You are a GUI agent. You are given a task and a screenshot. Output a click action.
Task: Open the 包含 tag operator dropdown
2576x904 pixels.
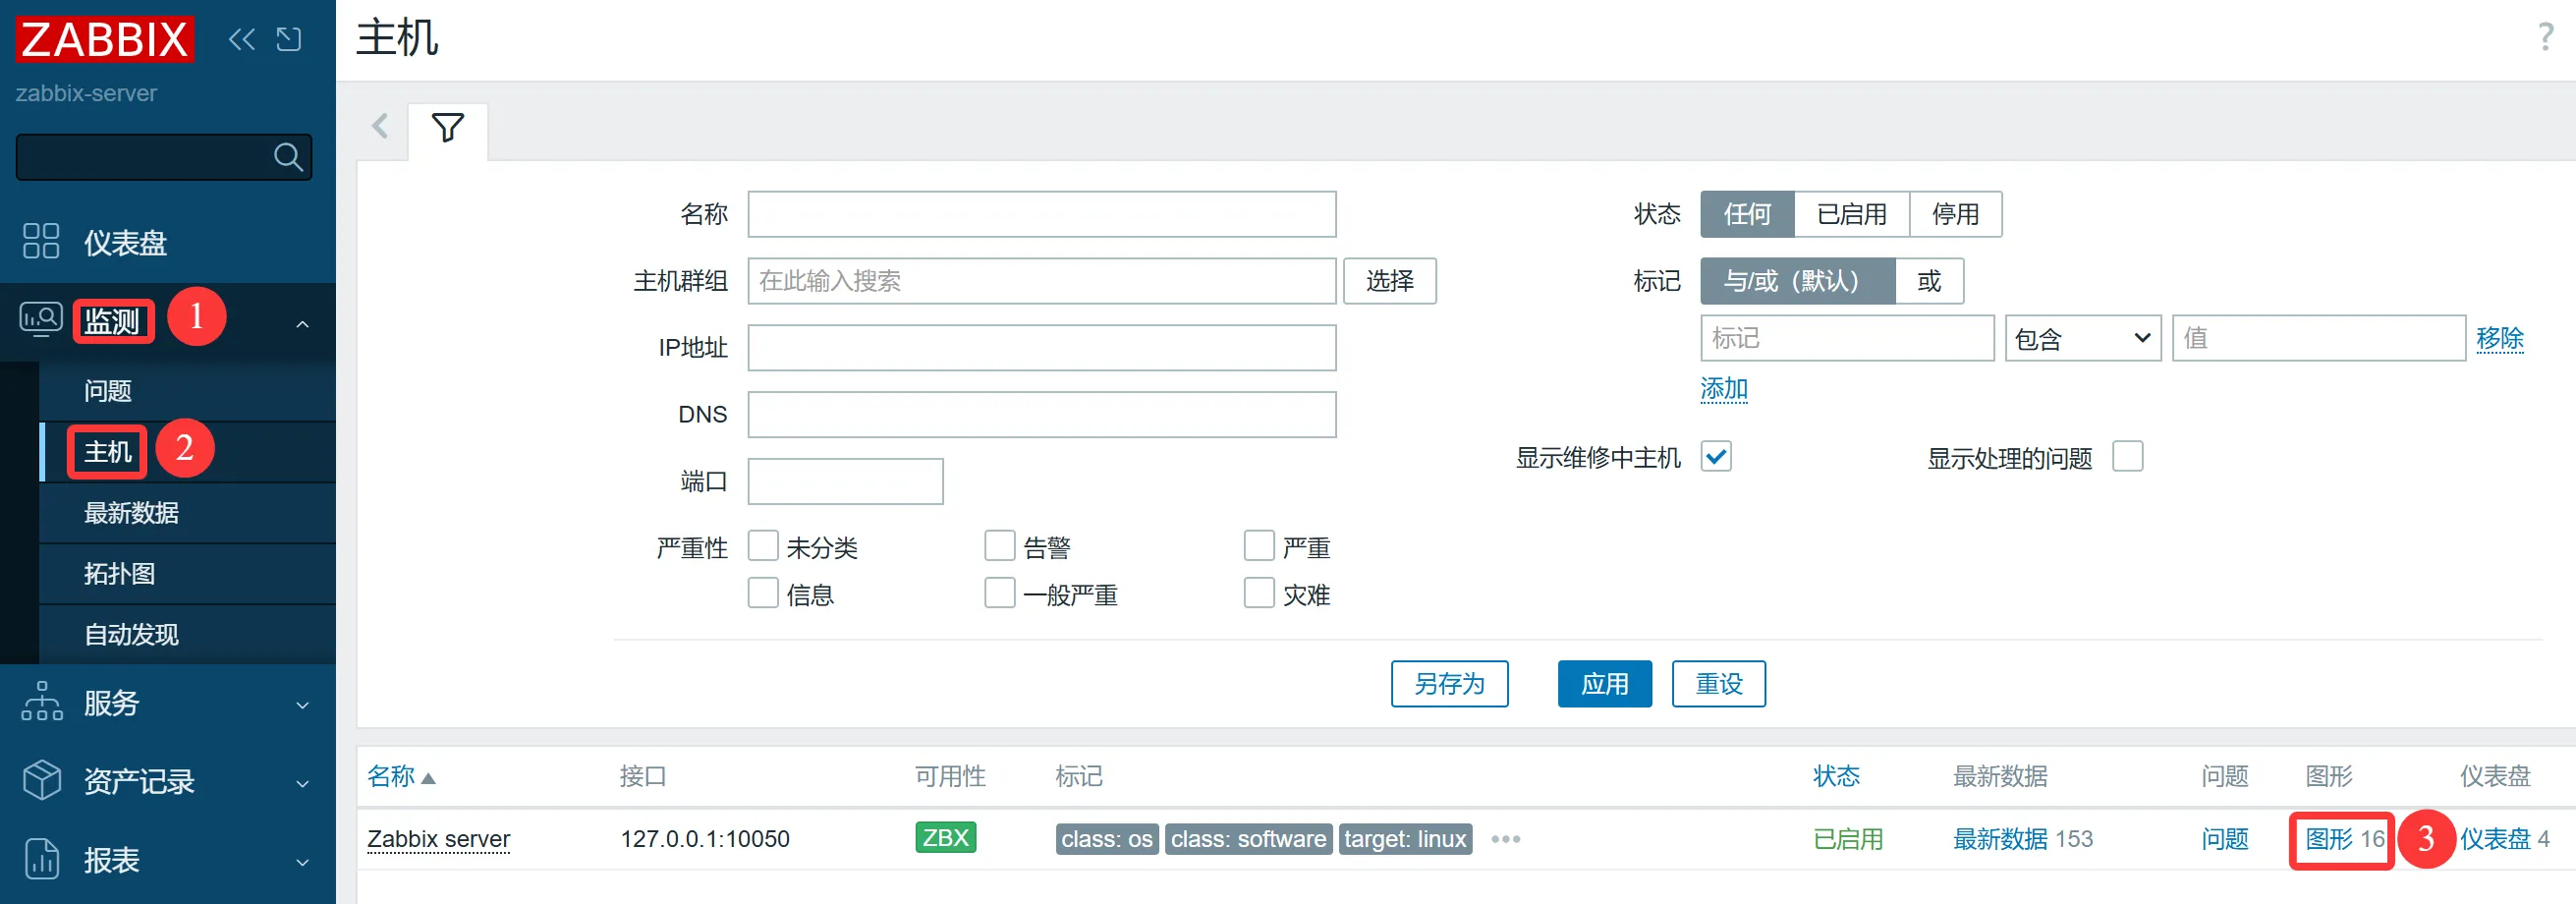pos(2082,339)
